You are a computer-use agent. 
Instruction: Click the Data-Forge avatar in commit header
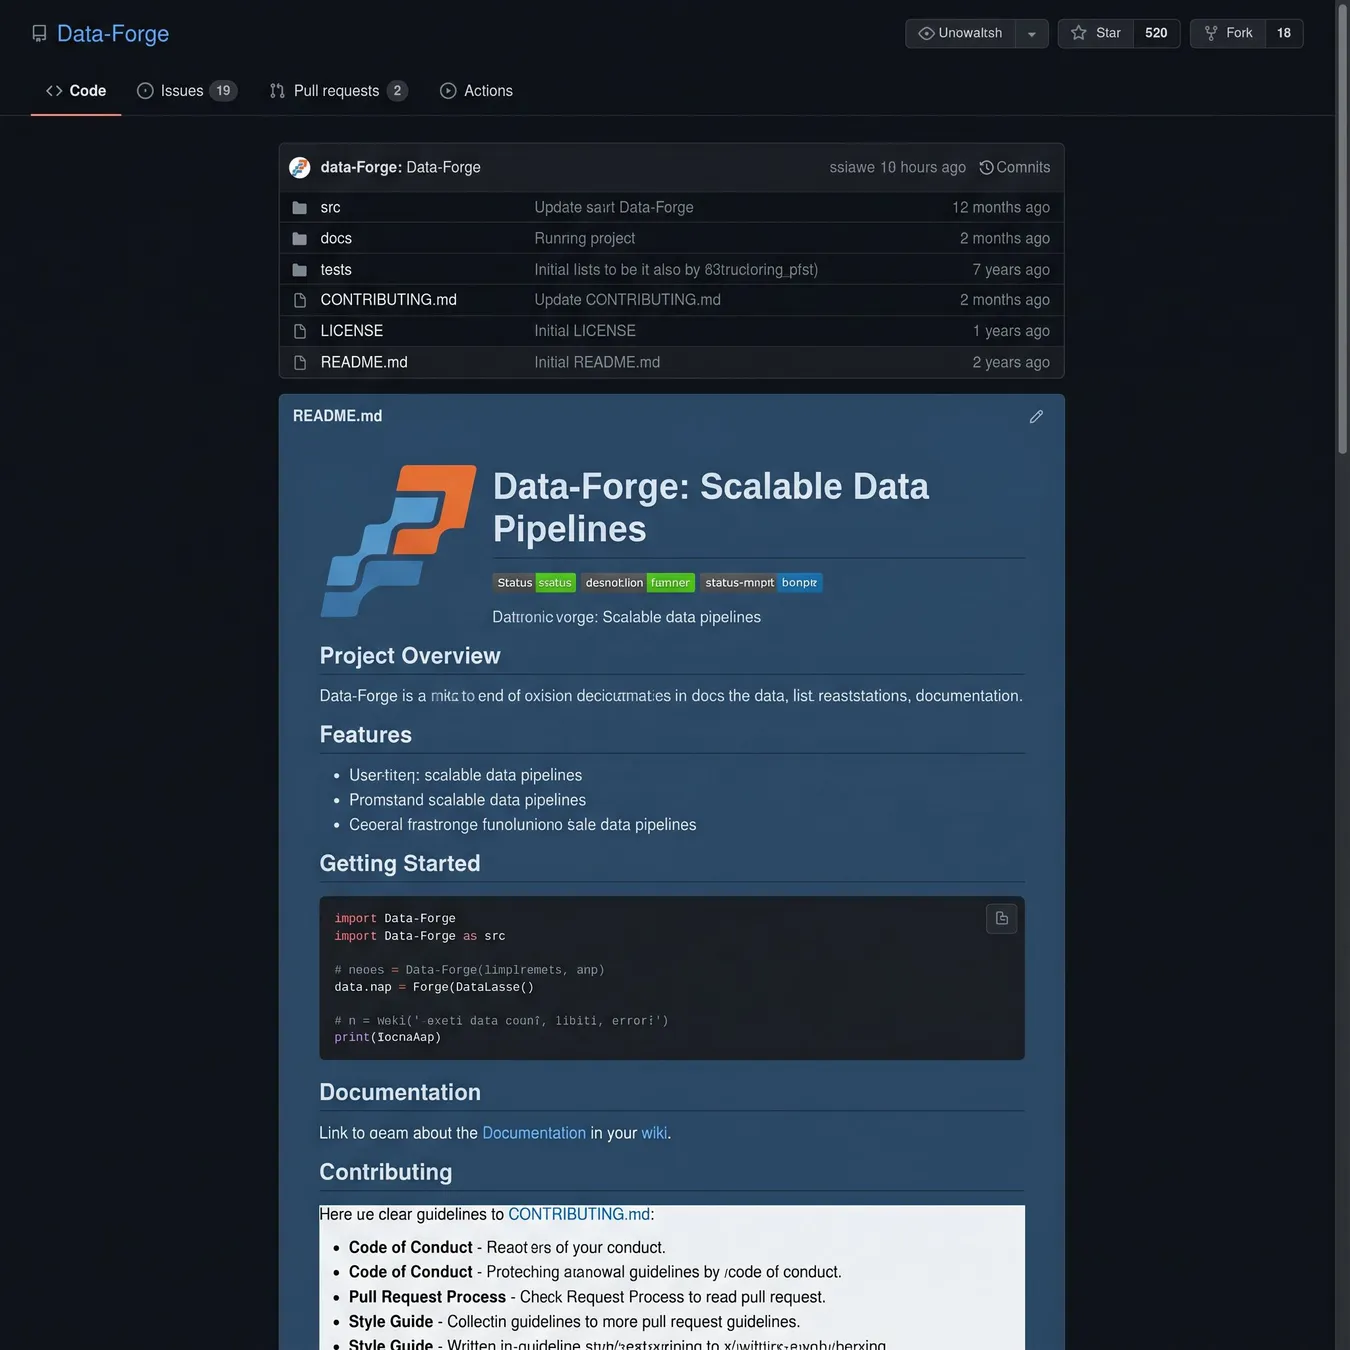299,167
